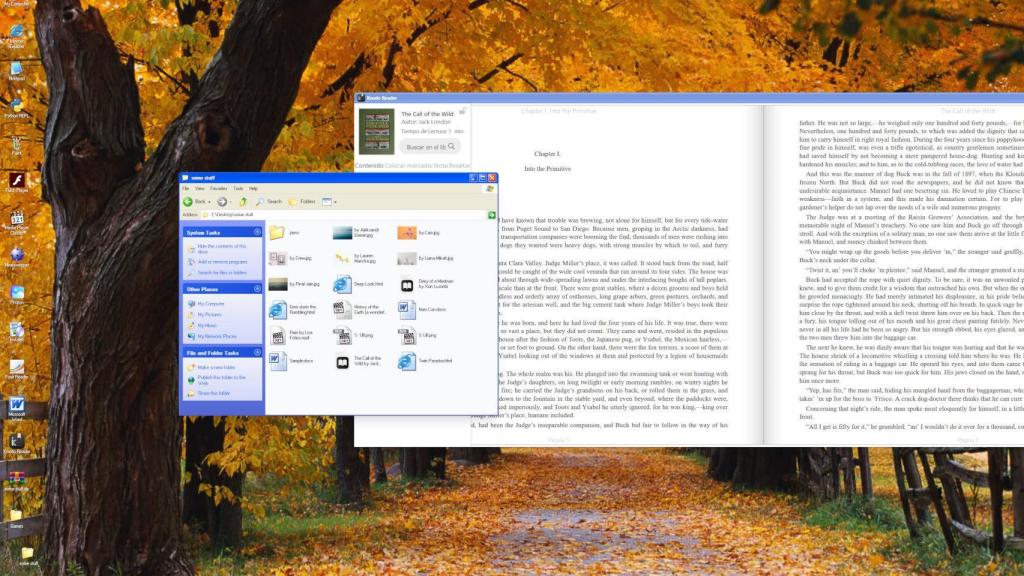This screenshot has width=1024, height=576.
Task: Open The Call of the Wild ebook file
Action: coord(342,361)
